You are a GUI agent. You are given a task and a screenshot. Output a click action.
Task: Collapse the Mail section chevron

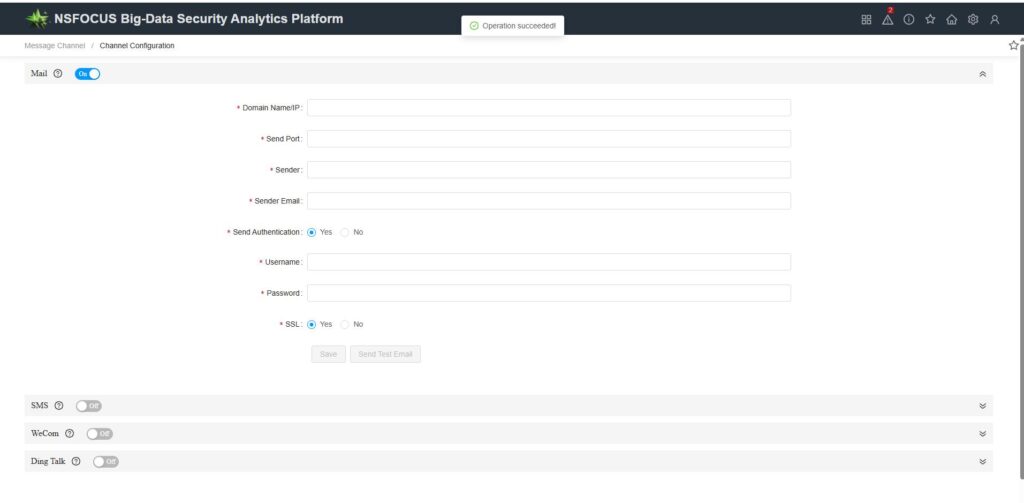click(x=982, y=74)
